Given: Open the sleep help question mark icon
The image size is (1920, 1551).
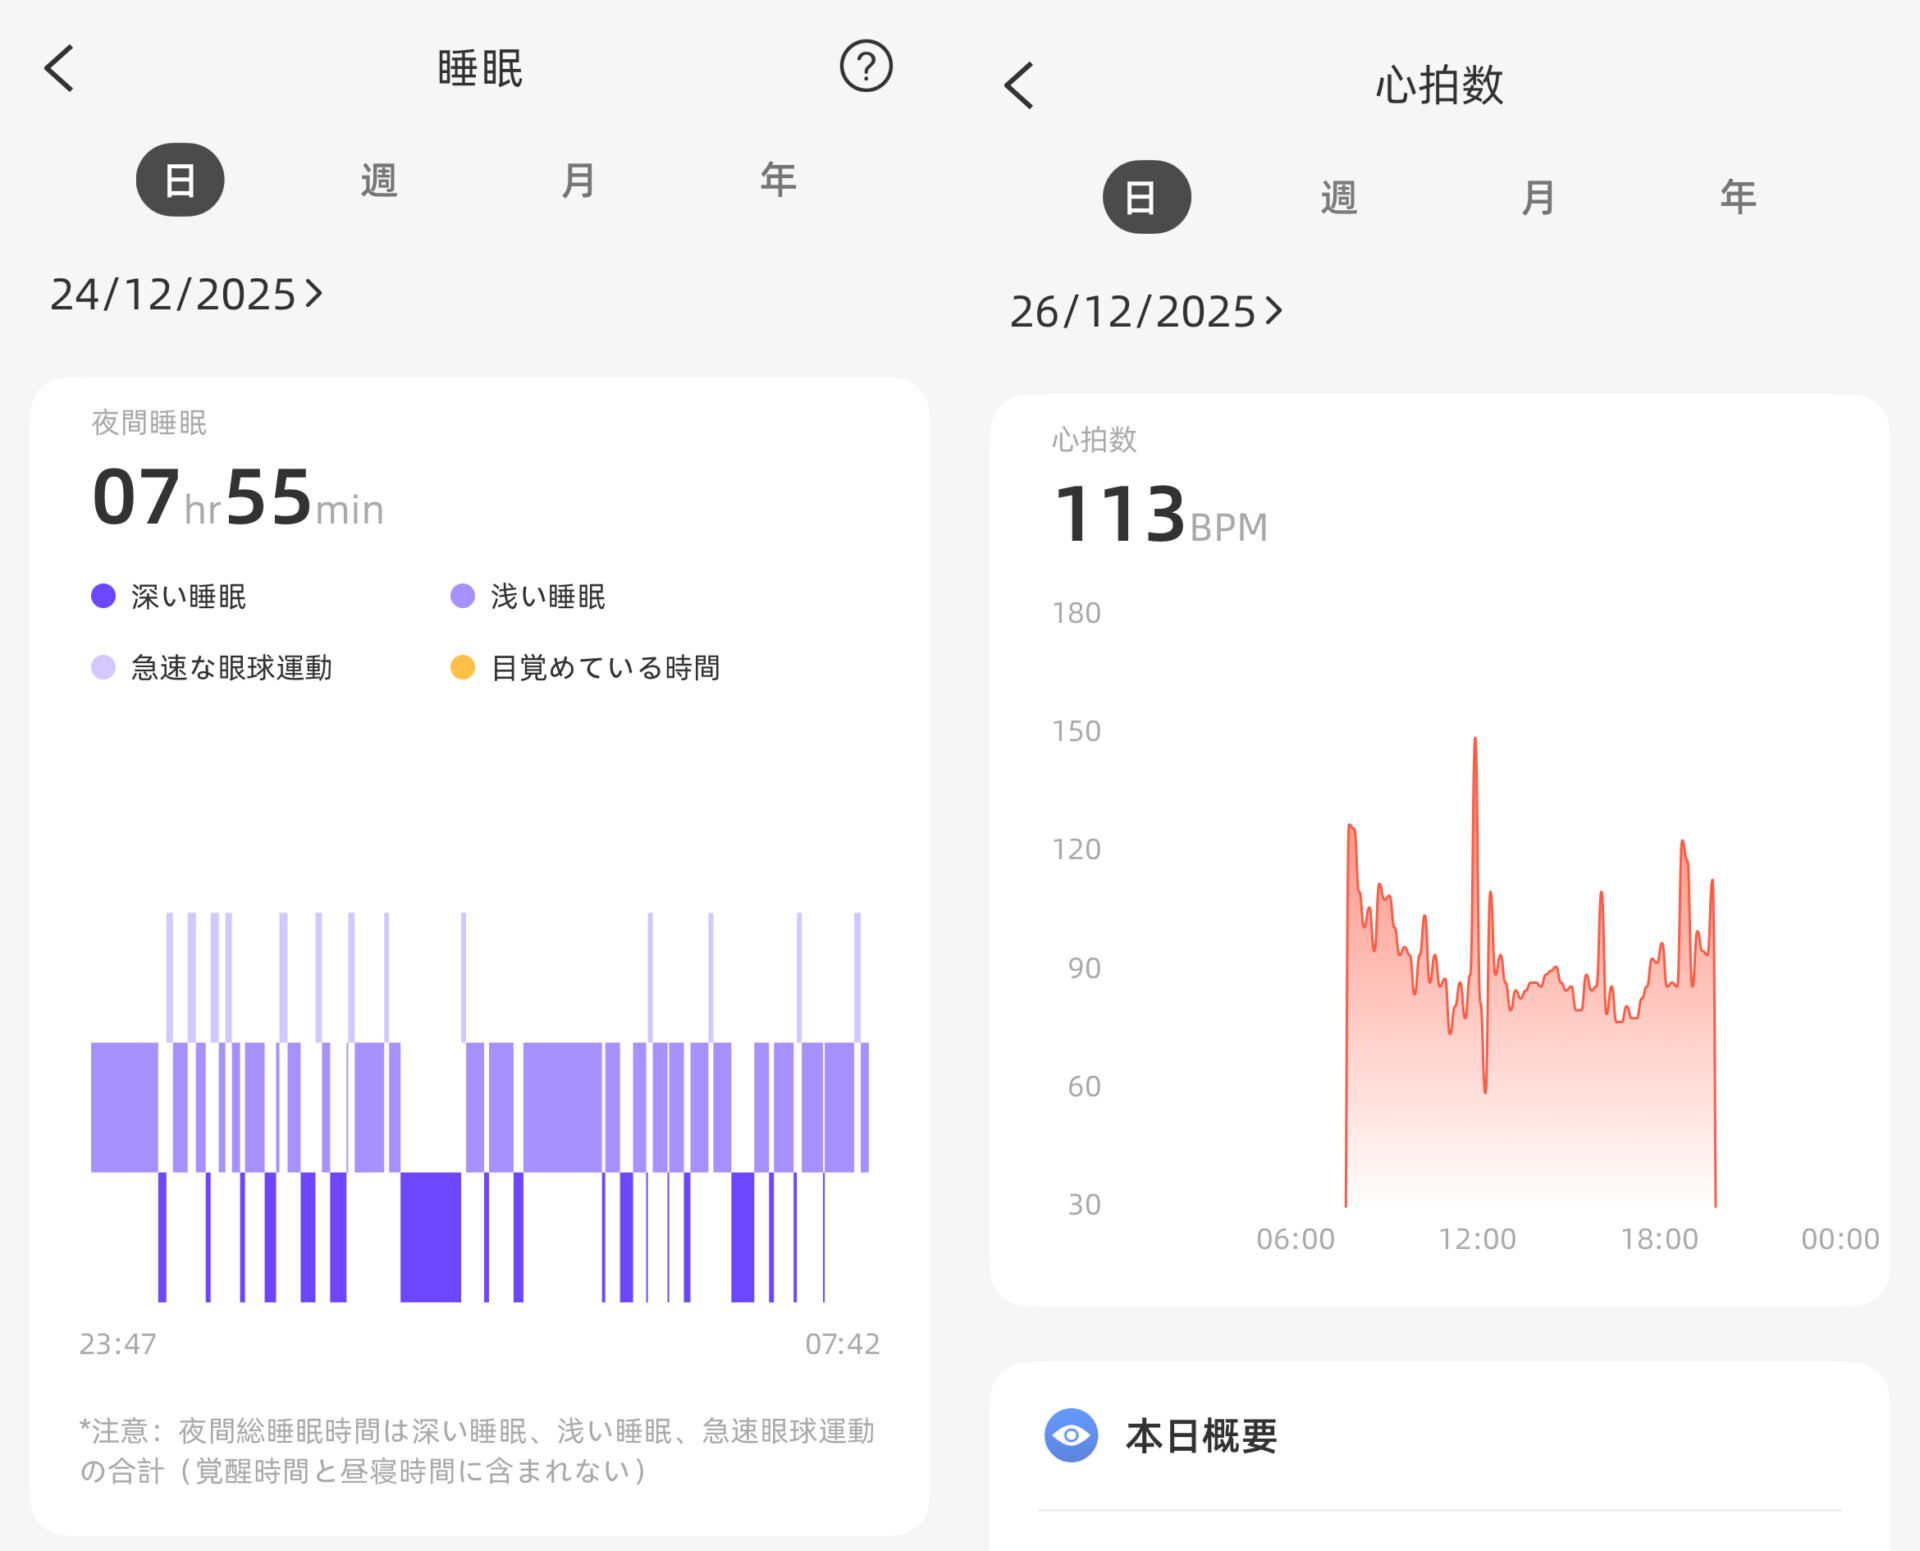Looking at the screenshot, I should click(x=865, y=66).
